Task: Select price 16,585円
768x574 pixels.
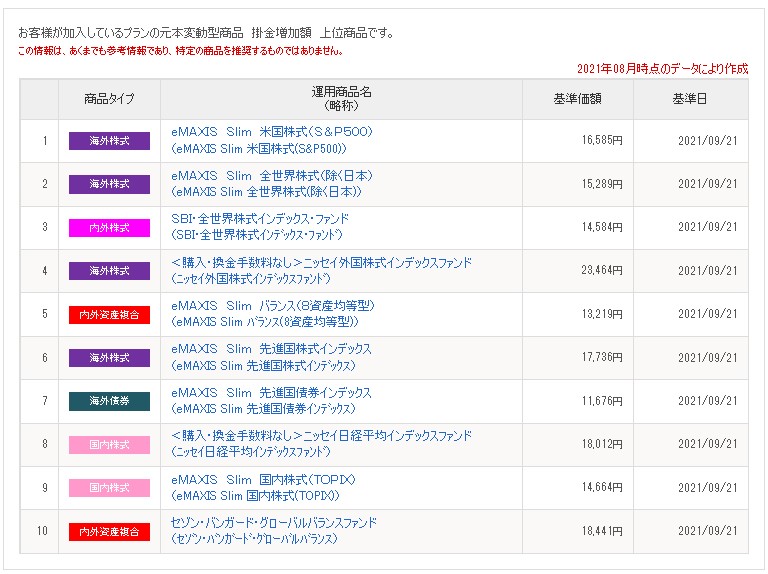Action: pos(602,141)
